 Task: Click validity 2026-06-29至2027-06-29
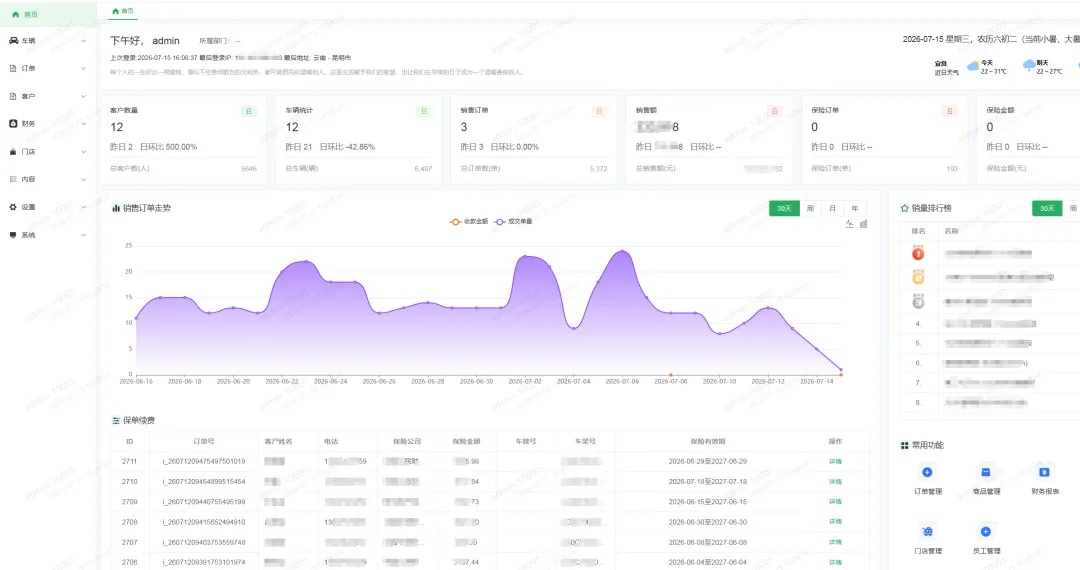[x=707, y=461]
